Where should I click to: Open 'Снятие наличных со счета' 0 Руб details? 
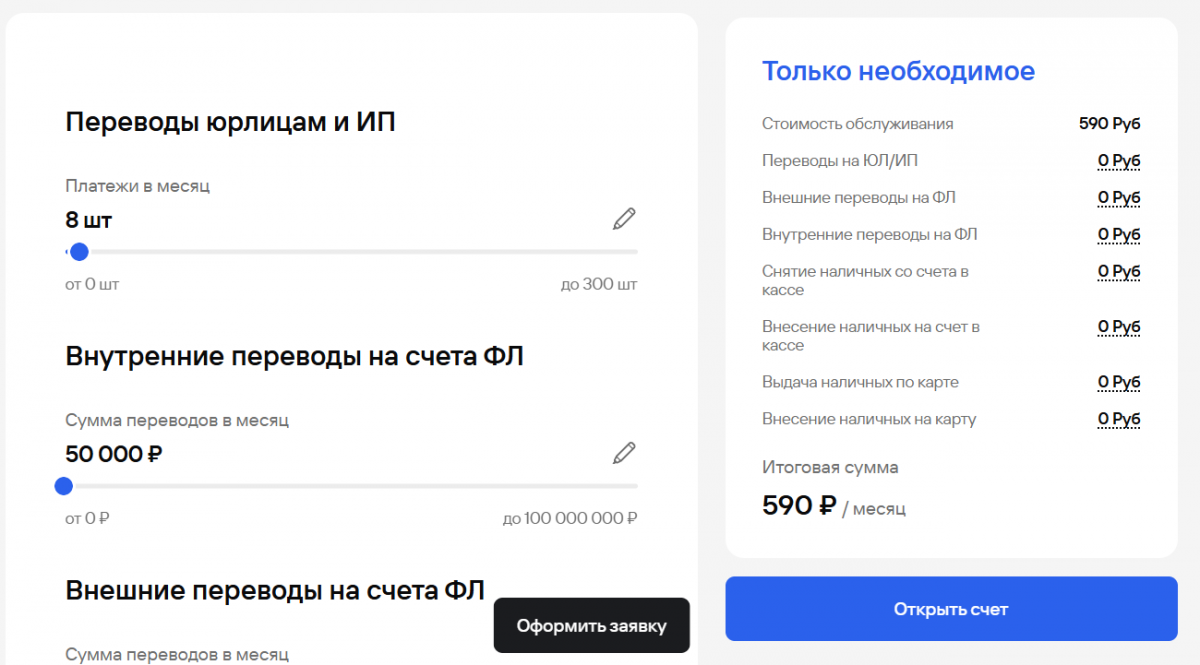click(1119, 272)
